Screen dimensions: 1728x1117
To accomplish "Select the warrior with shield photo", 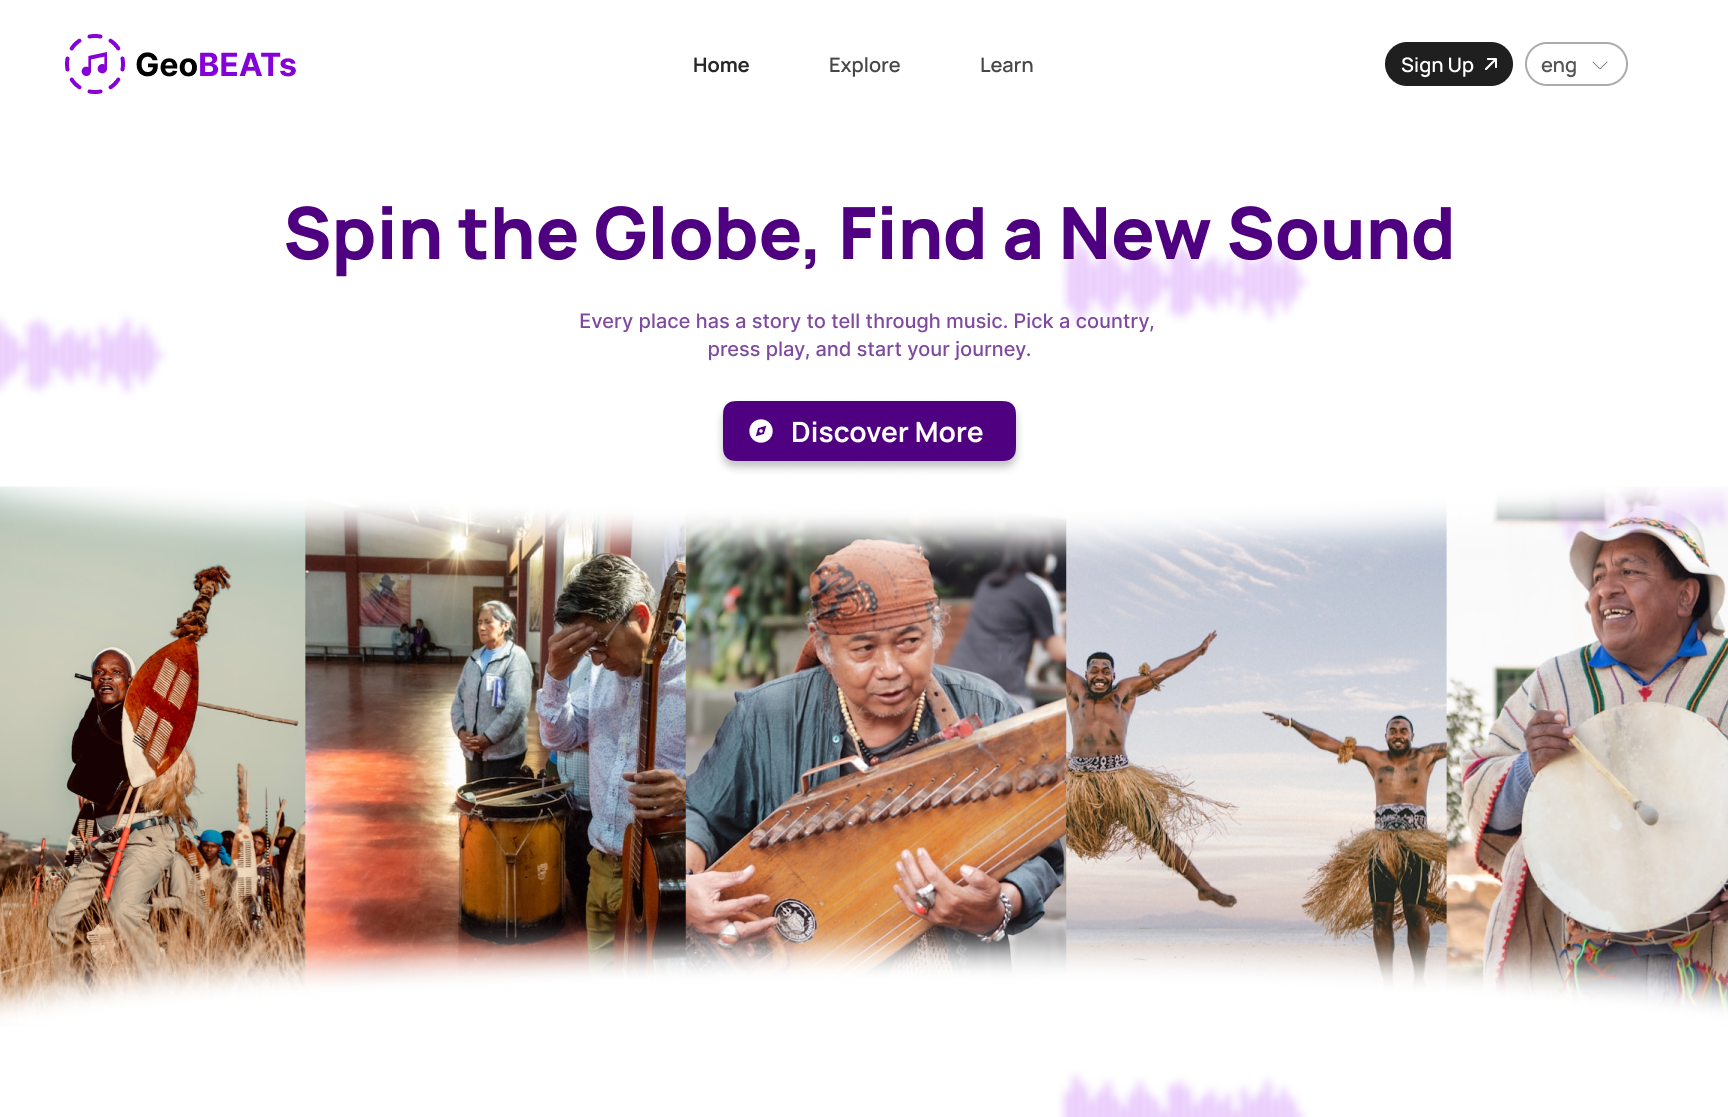I will (x=152, y=750).
